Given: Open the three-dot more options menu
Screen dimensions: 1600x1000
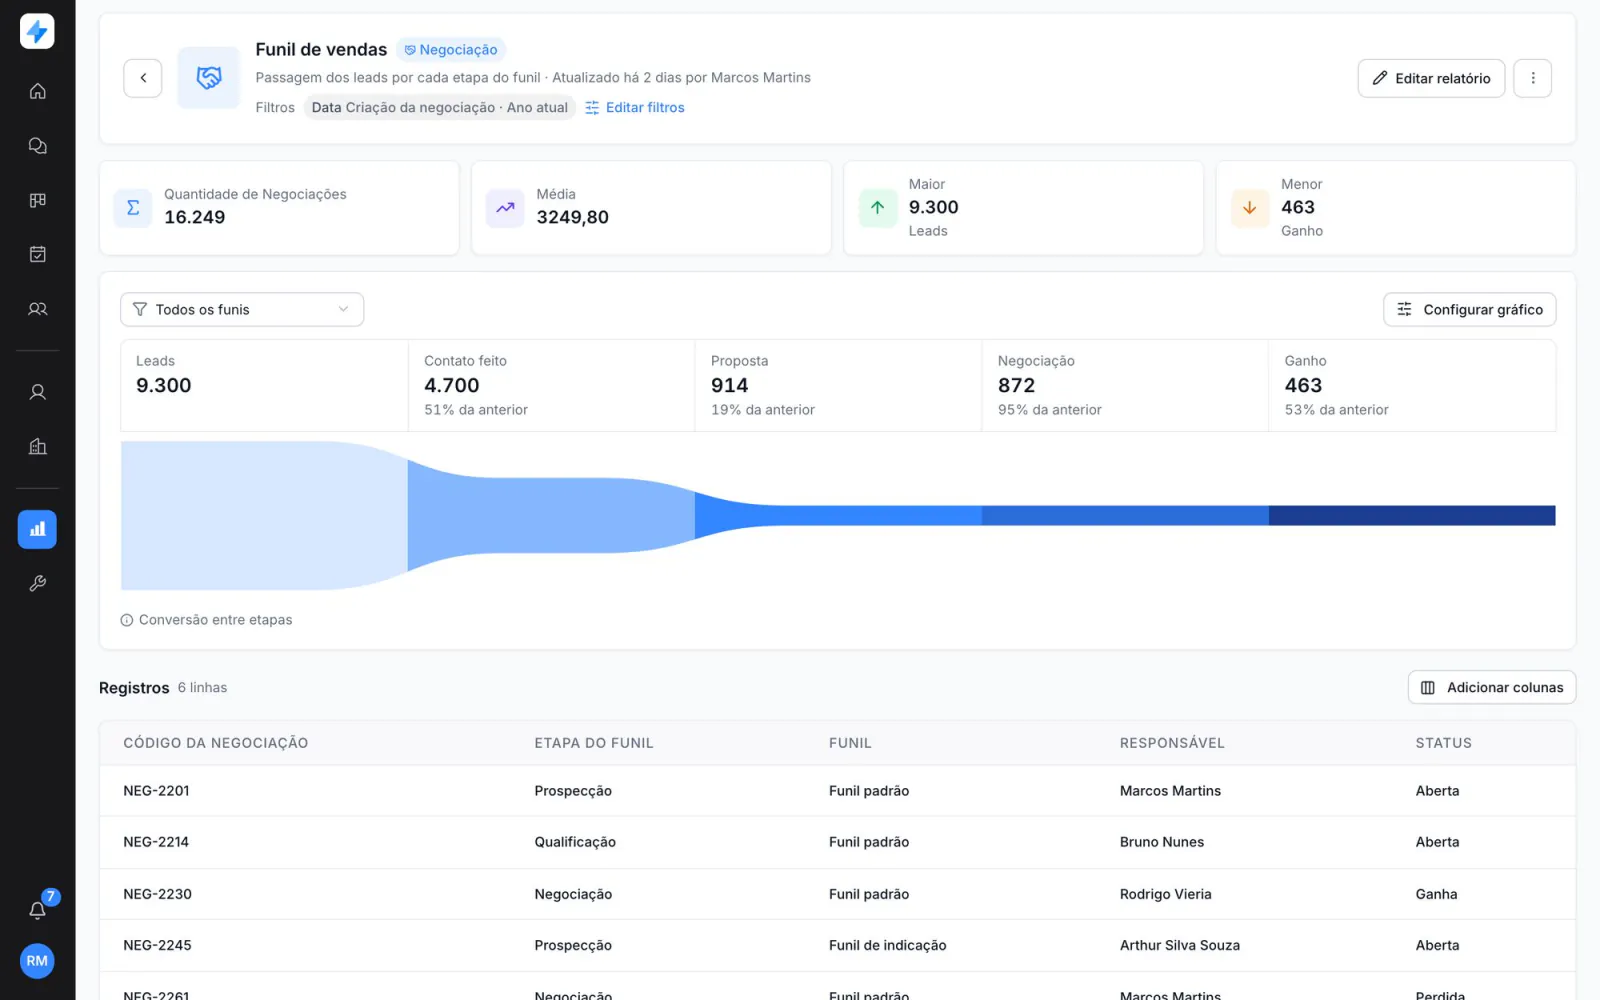Looking at the screenshot, I should pos(1532,78).
